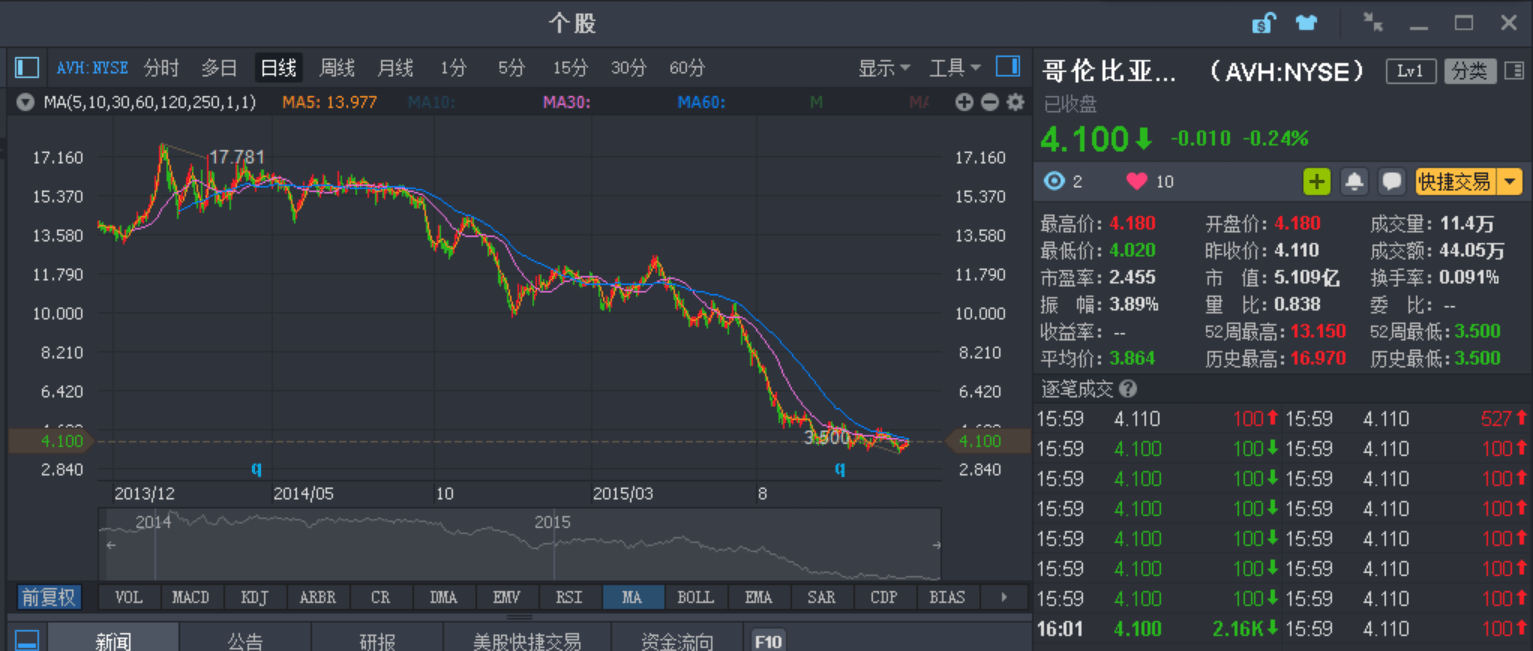Expand the 快捷交易 dropdown arrow
The image size is (1533, 651).
coord(1512,181)
